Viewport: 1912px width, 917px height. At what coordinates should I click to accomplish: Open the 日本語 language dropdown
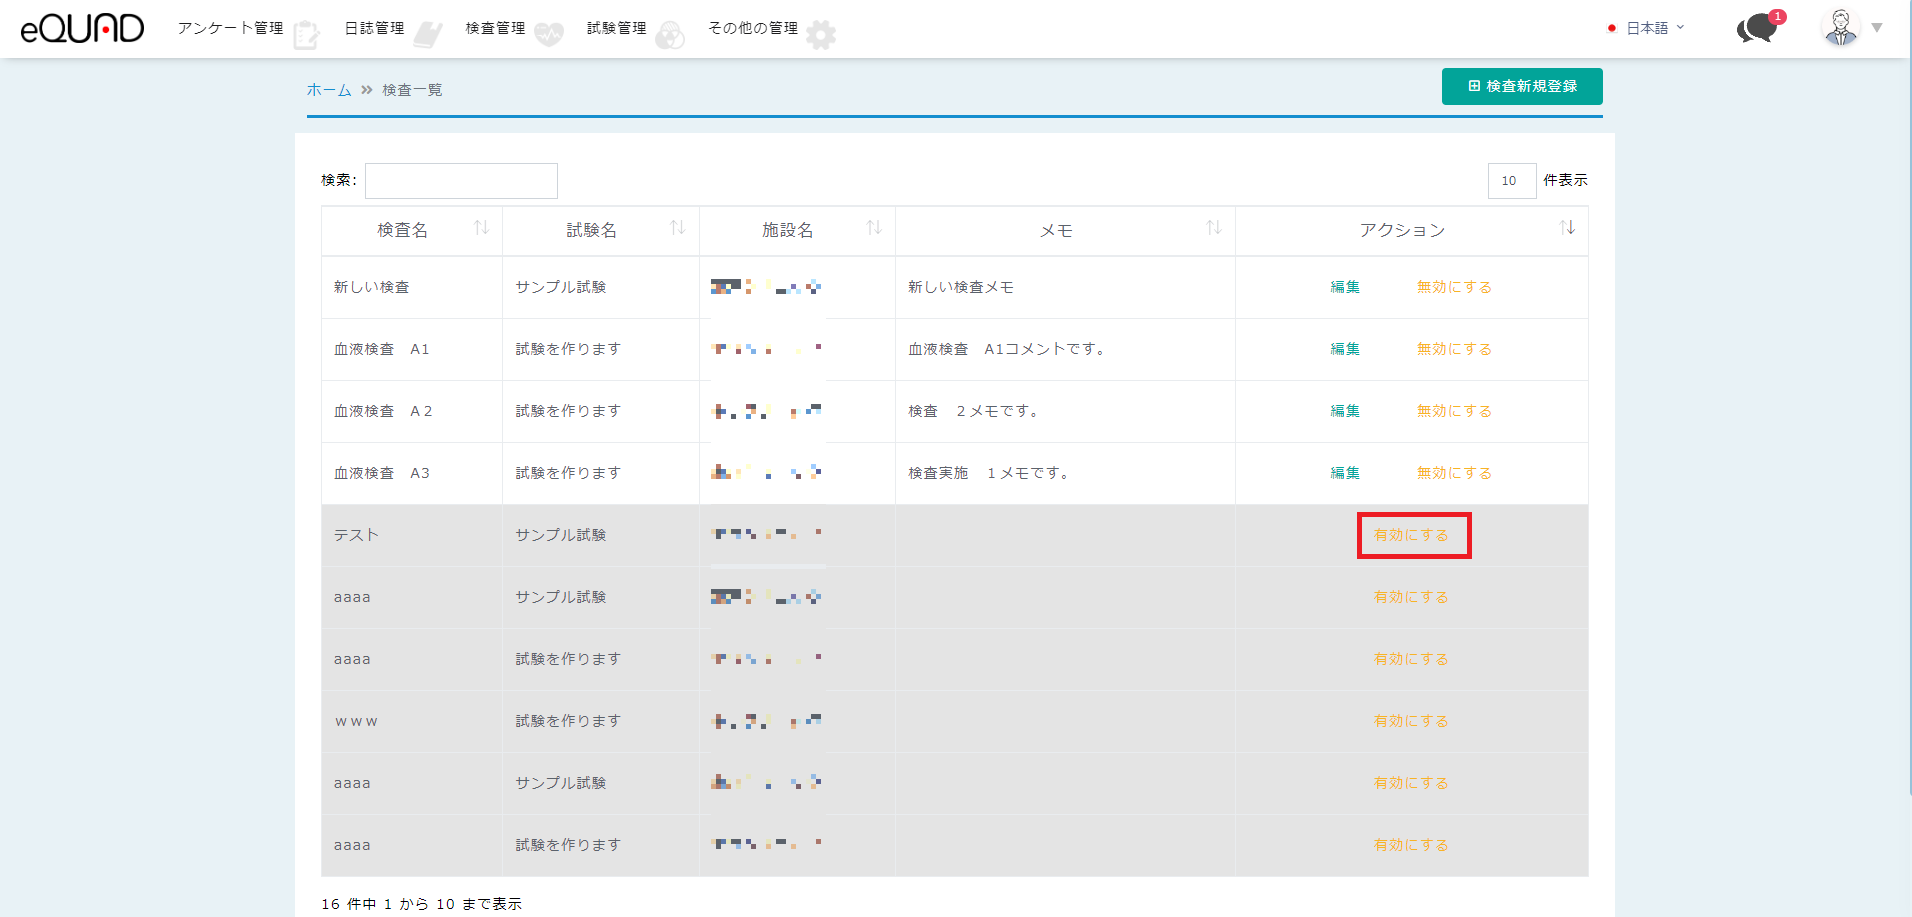point(1646,28)
